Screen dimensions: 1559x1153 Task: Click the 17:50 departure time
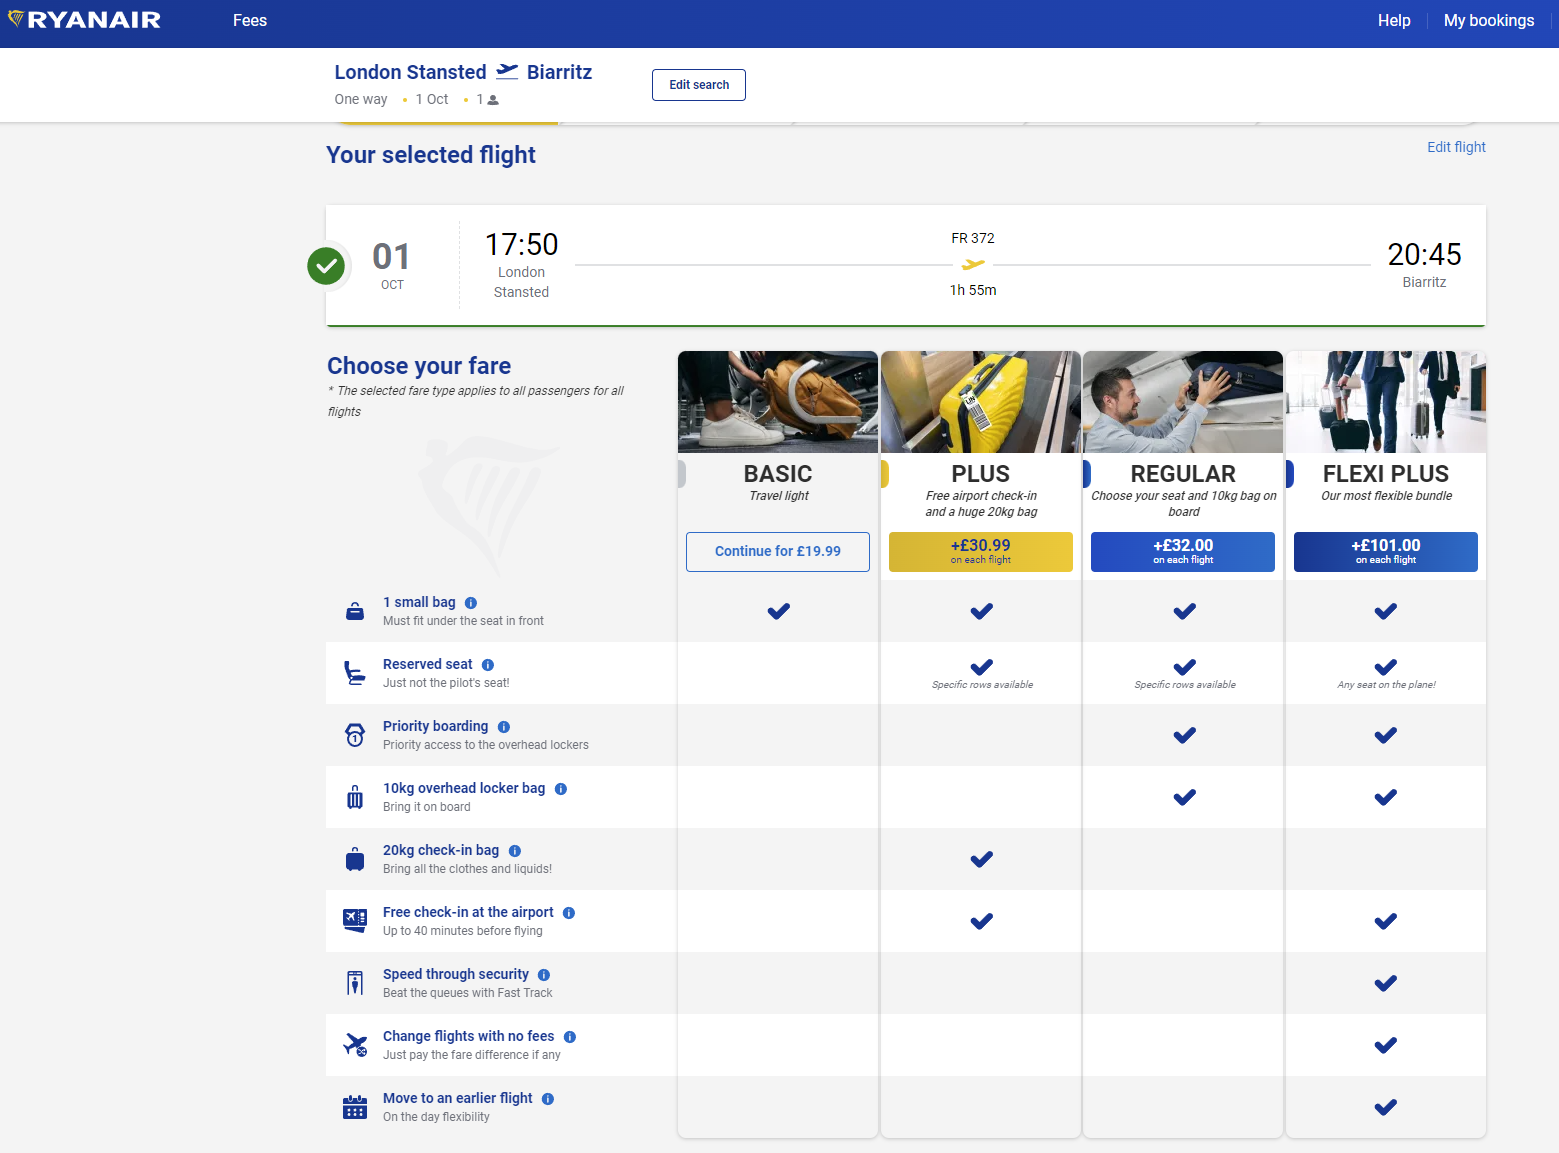click(522, 245)
